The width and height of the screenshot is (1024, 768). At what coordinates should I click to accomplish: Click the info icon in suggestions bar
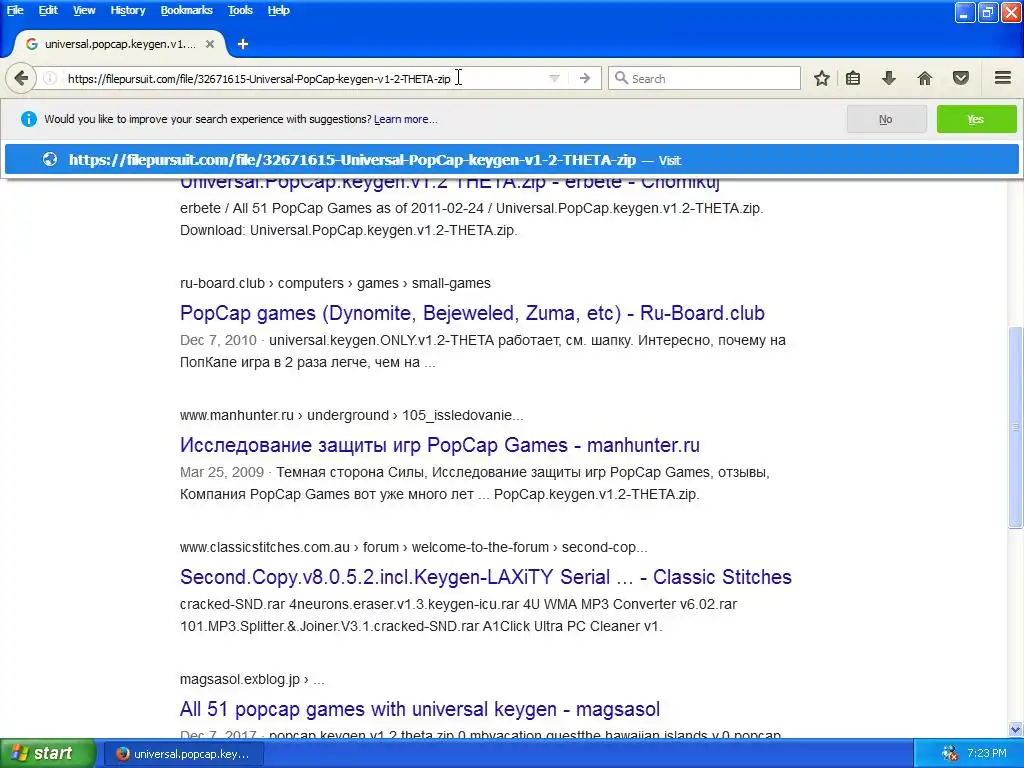coord(28,119)
